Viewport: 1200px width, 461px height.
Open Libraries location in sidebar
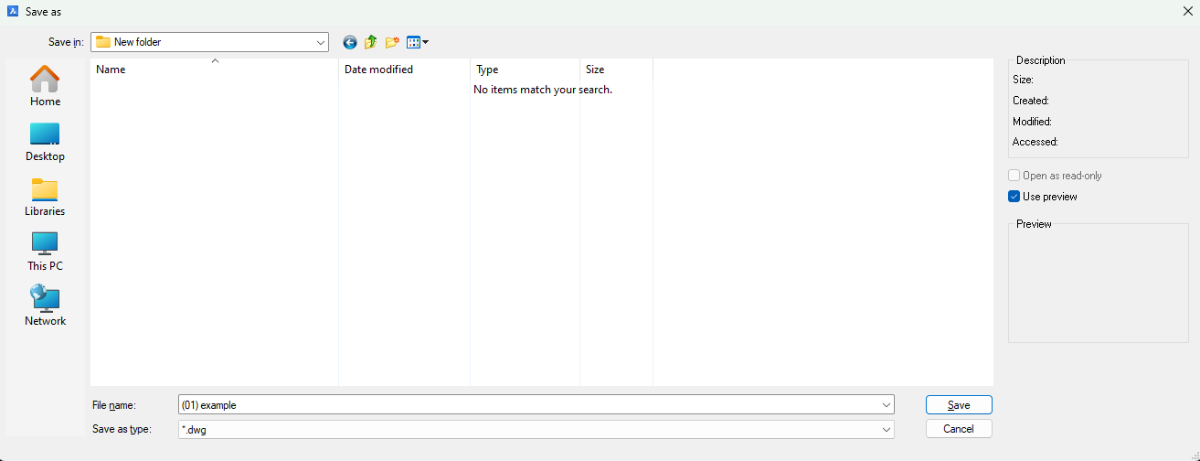pos(45,196)
